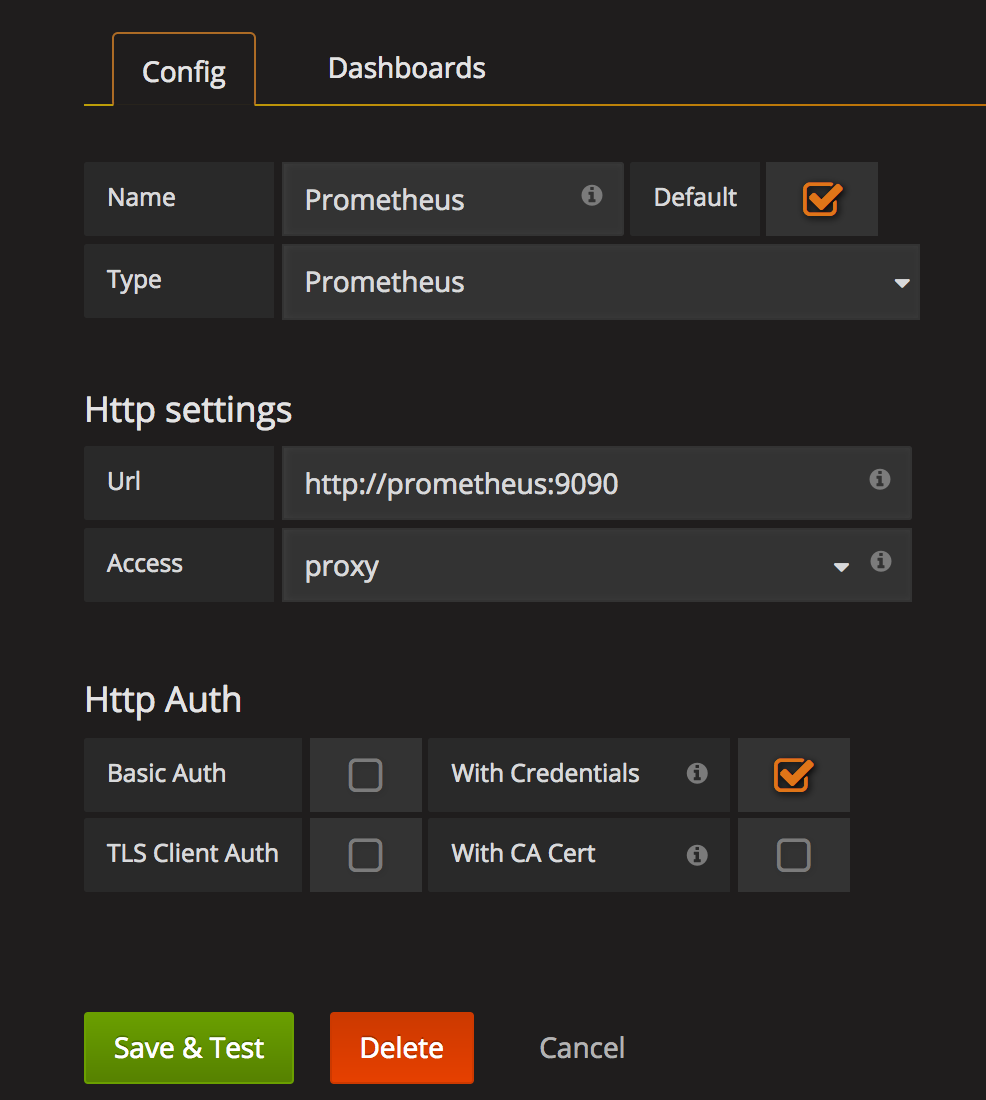986x1100 pixels.
Task: Switch to the Config tab
Action: tap(184, 70)
